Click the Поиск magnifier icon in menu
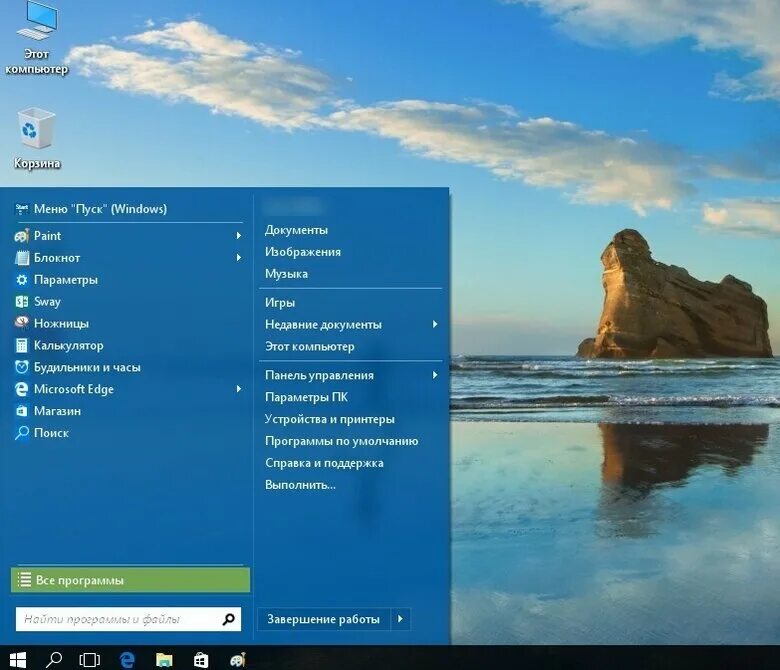The width and height of the screenshot is (780, 670). pos(21,433)
